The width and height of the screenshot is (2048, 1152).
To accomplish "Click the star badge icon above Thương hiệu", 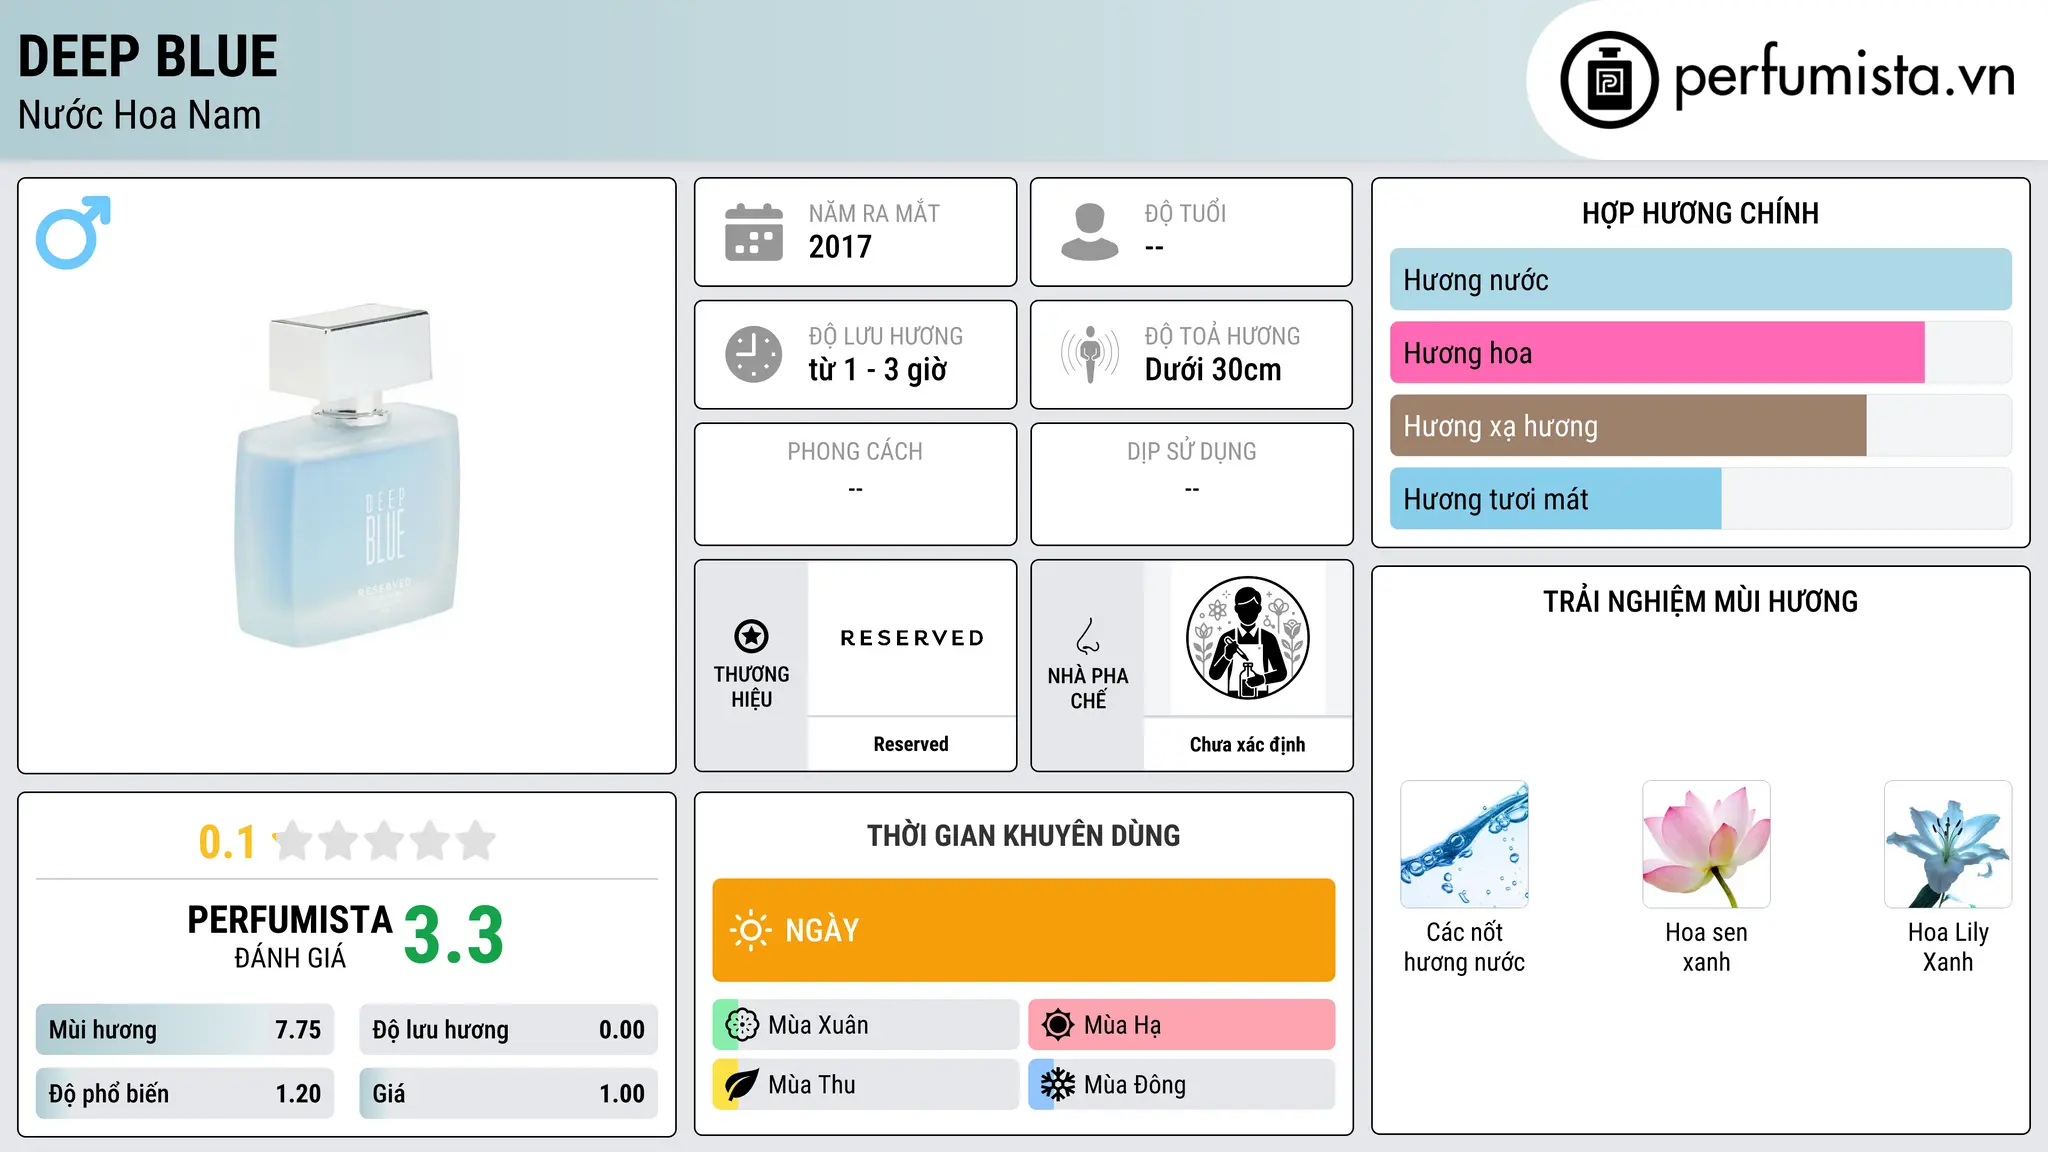I will point(751,636).
